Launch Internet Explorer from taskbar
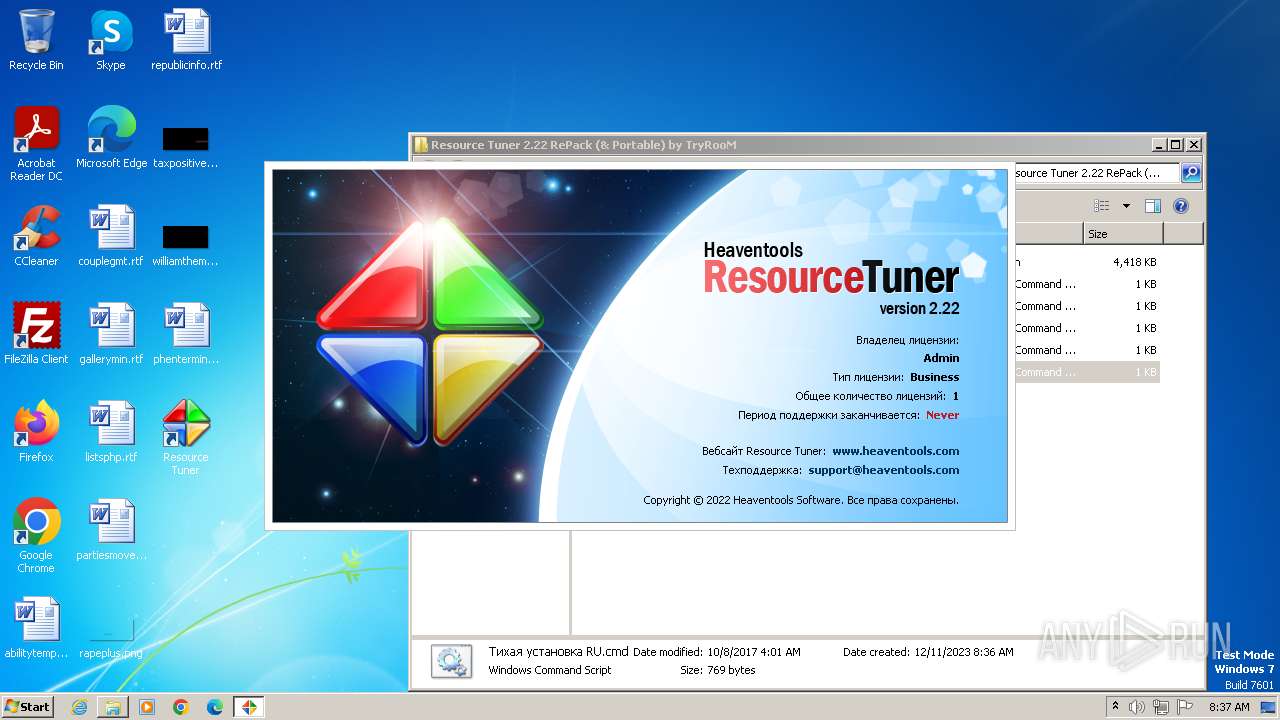 pos(79,707)
